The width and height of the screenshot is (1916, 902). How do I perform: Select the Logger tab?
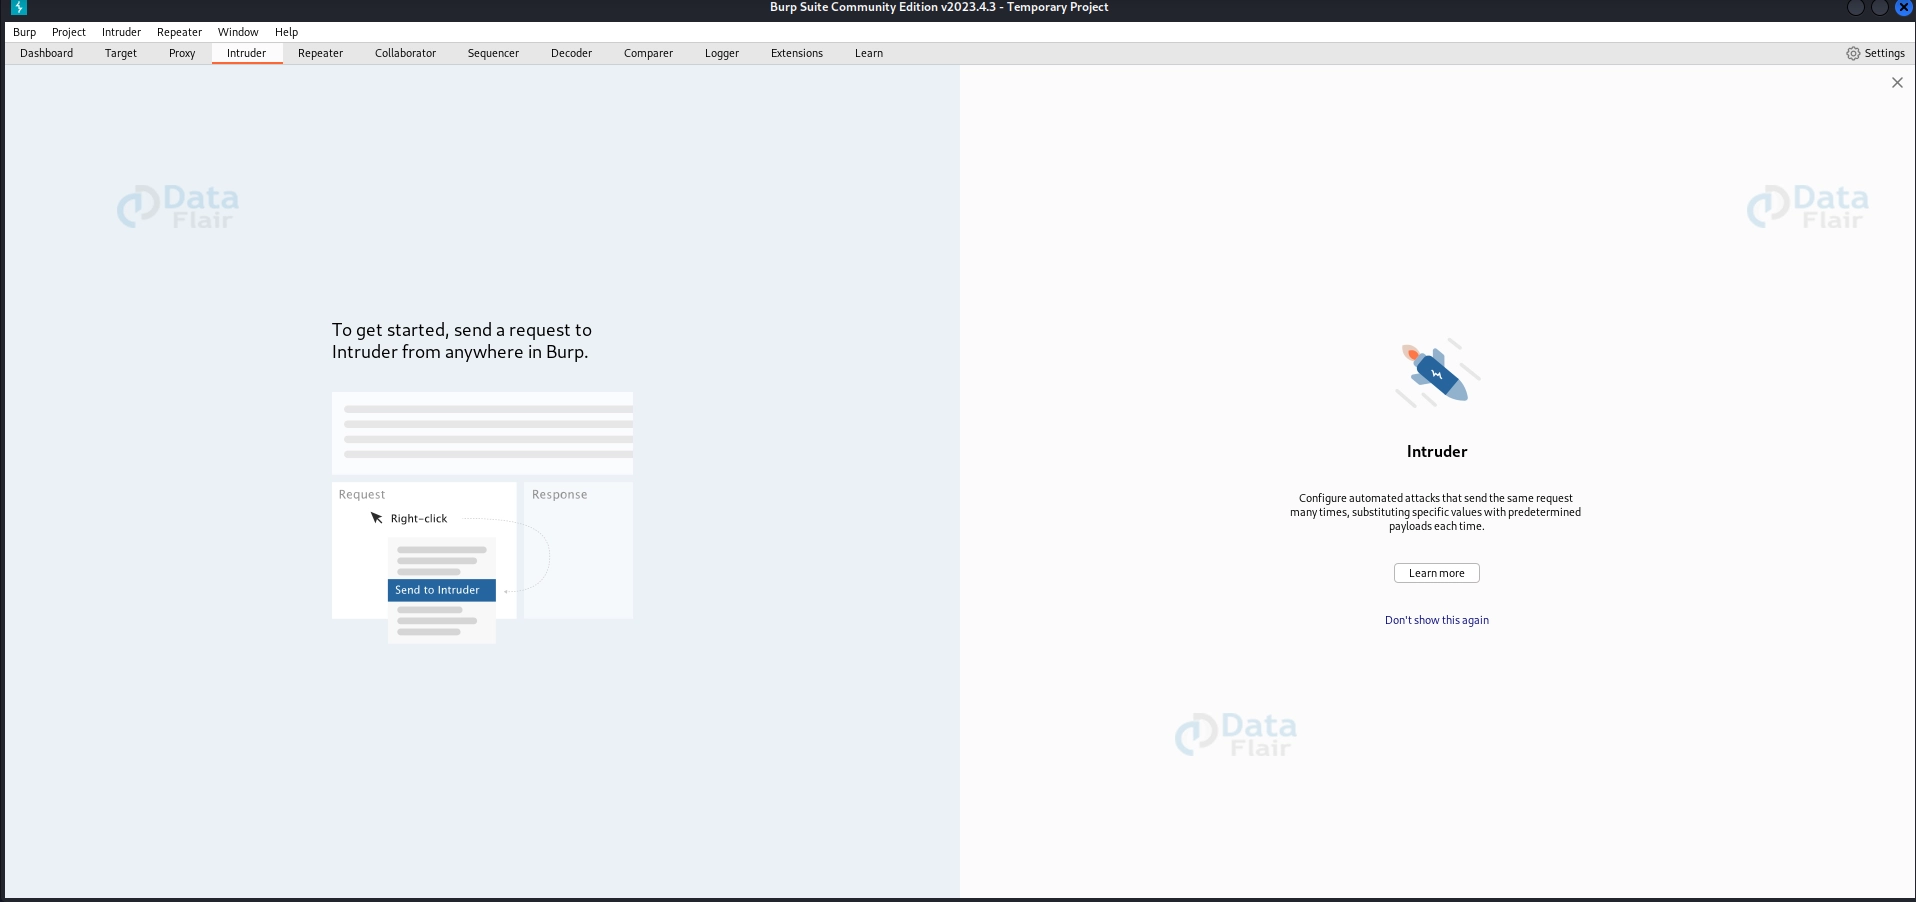[x=722, y=53]
